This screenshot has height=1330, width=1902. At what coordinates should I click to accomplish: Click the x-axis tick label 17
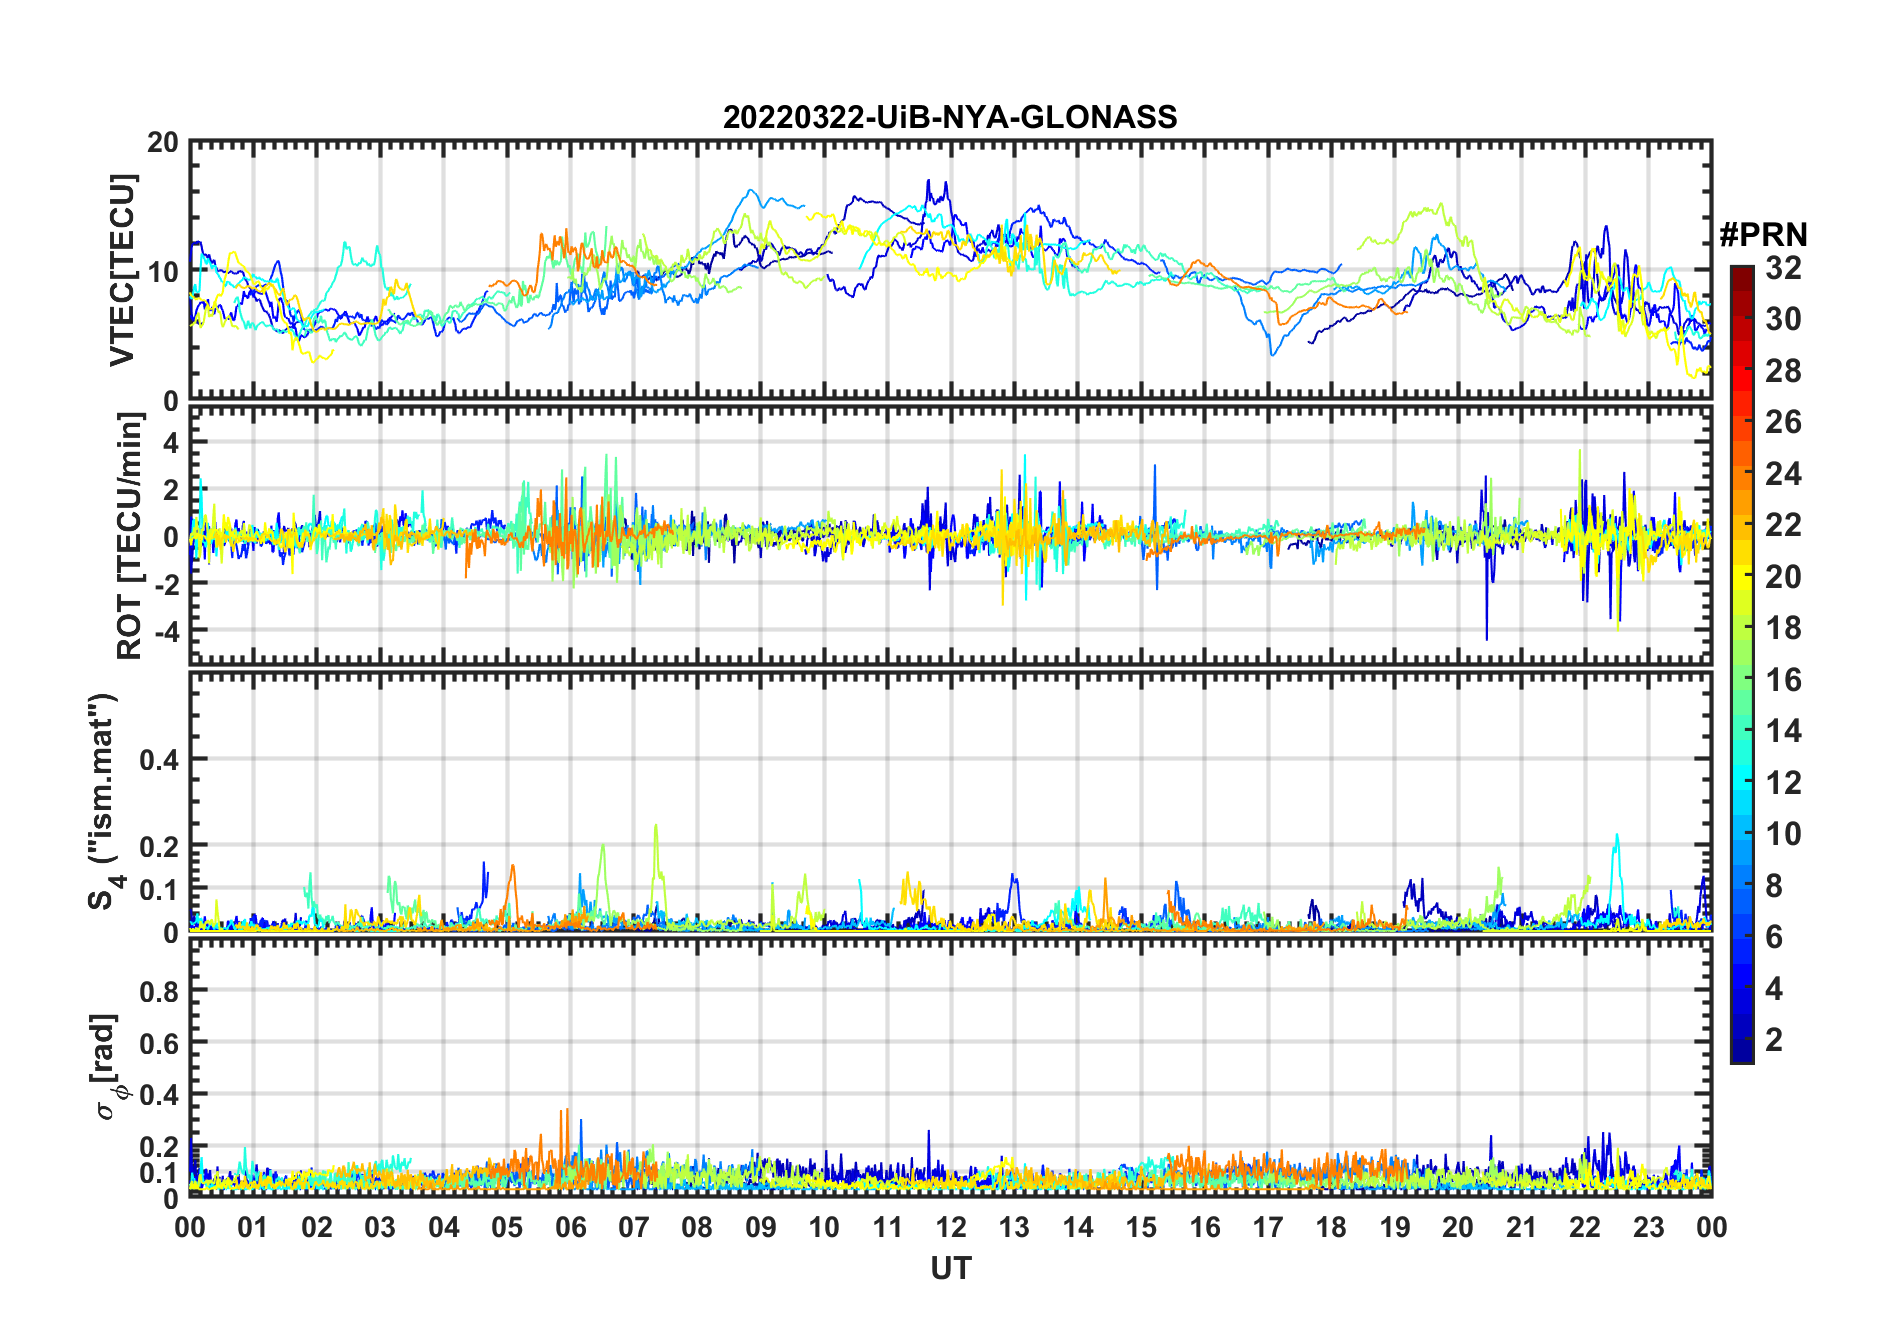pyautogui.click(x=1268, y=1227)
